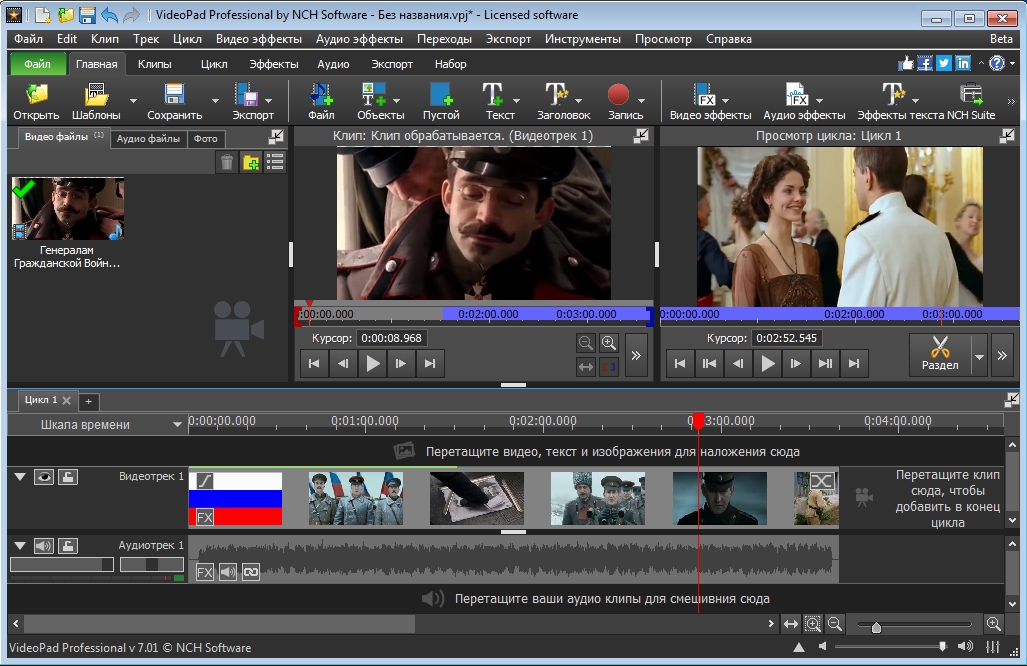1027x666 pixels.
Task: Open the Переходы menu
Action: (x=444, y=39)
